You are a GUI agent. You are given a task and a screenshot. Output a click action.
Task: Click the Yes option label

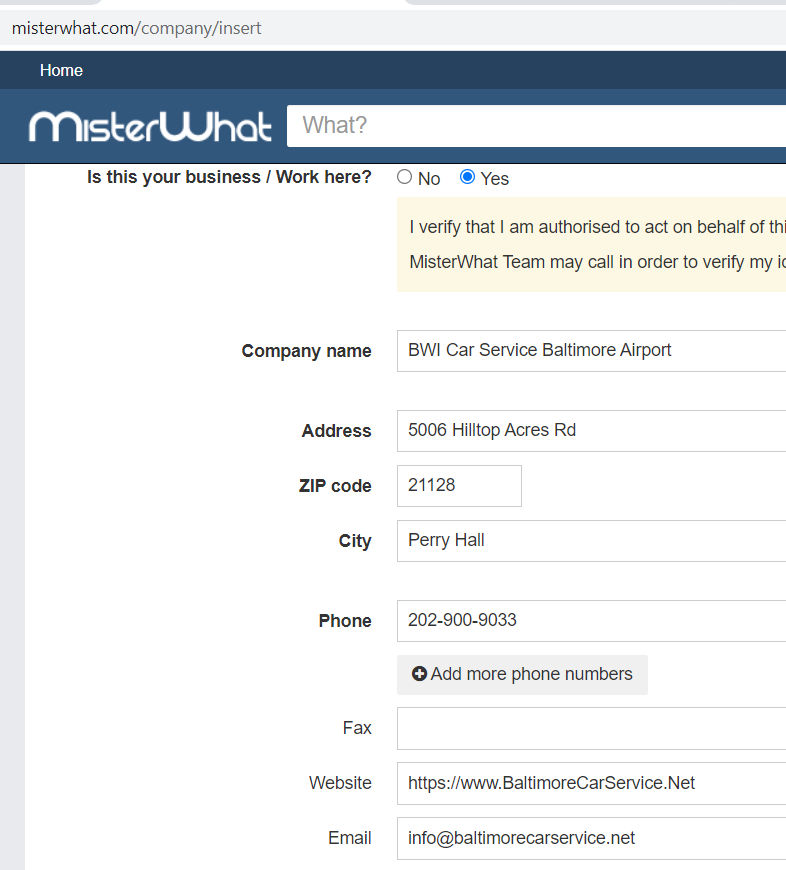point(494,179)
